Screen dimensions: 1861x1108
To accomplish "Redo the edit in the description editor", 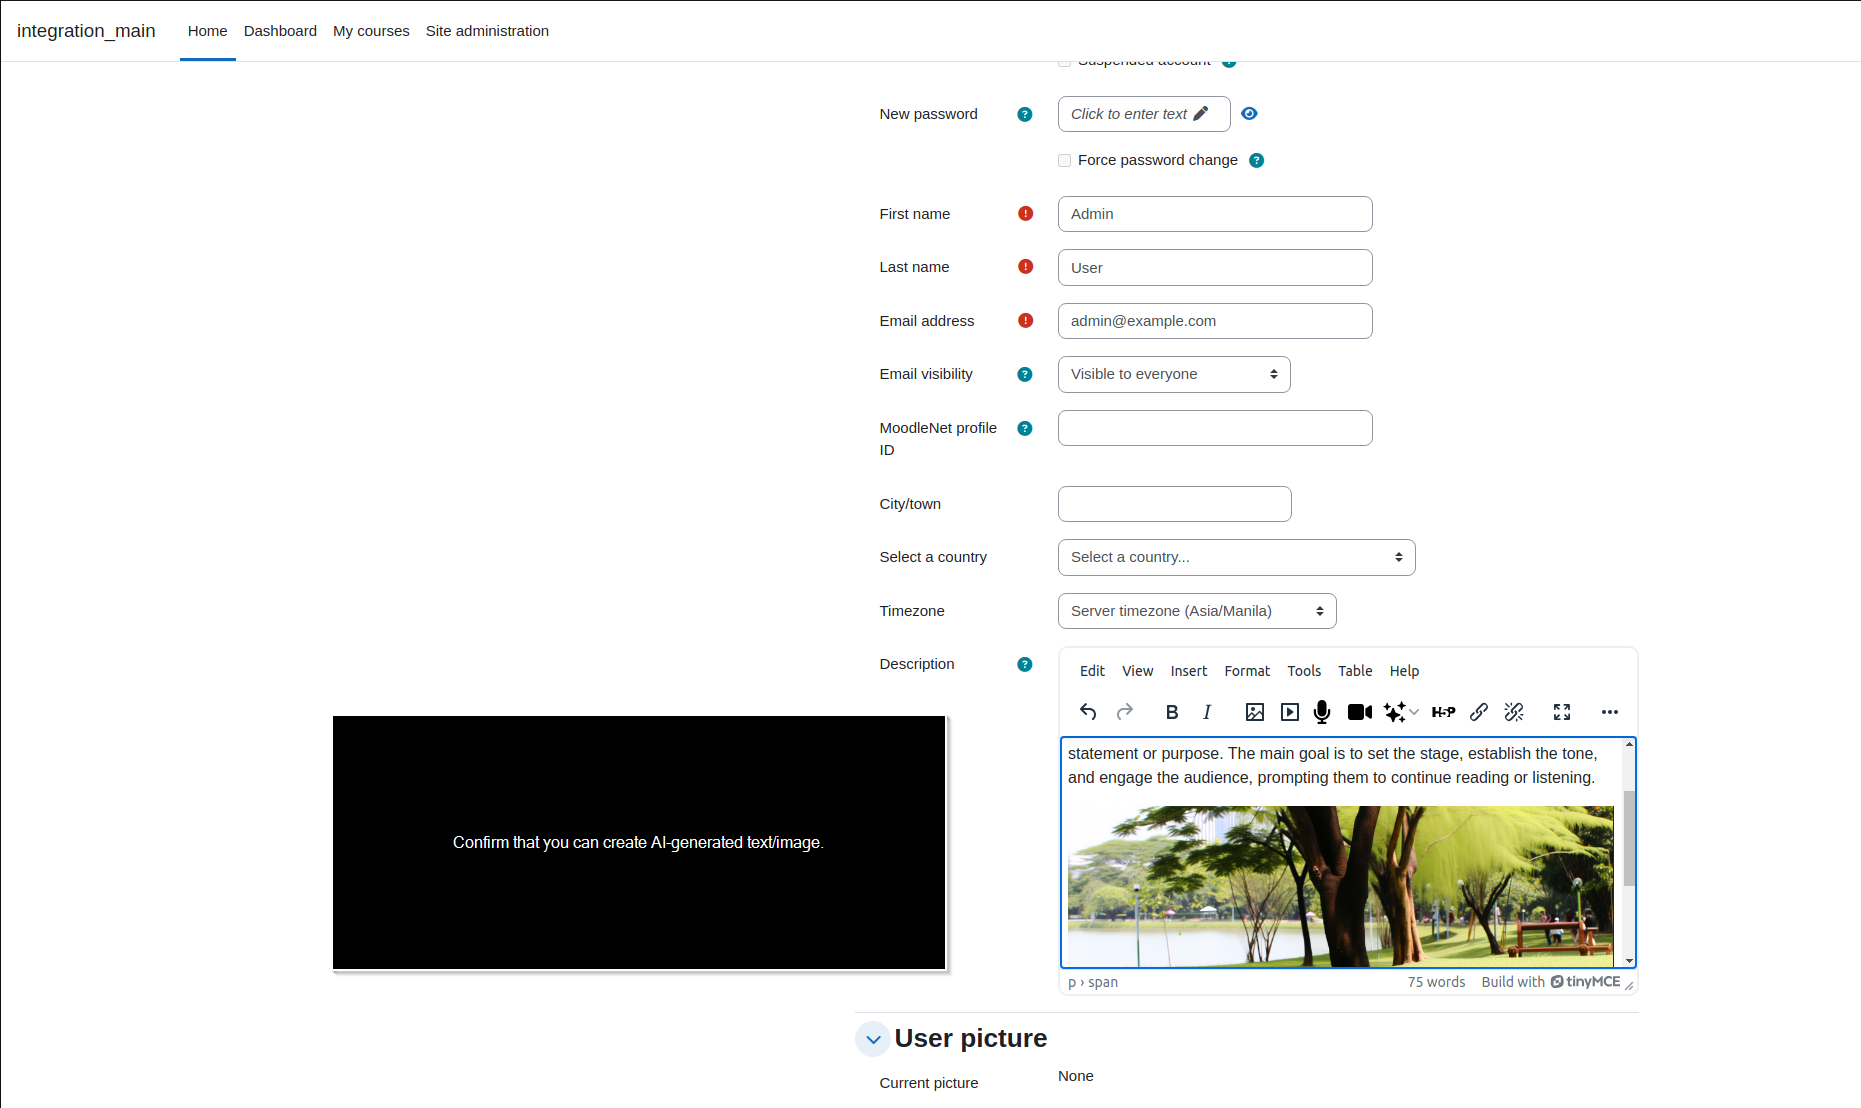I will coord(1125,712).
